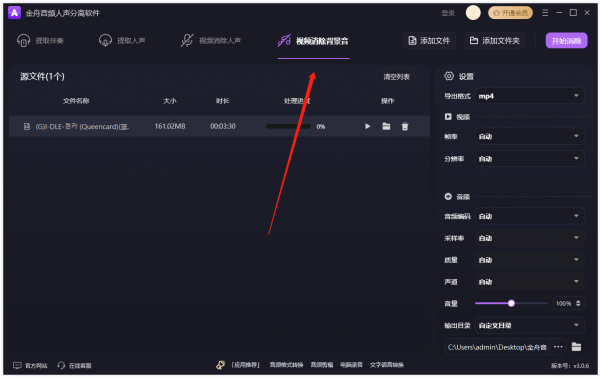
Task: Click the 添加文件夹 button
Action: (495, 41)
